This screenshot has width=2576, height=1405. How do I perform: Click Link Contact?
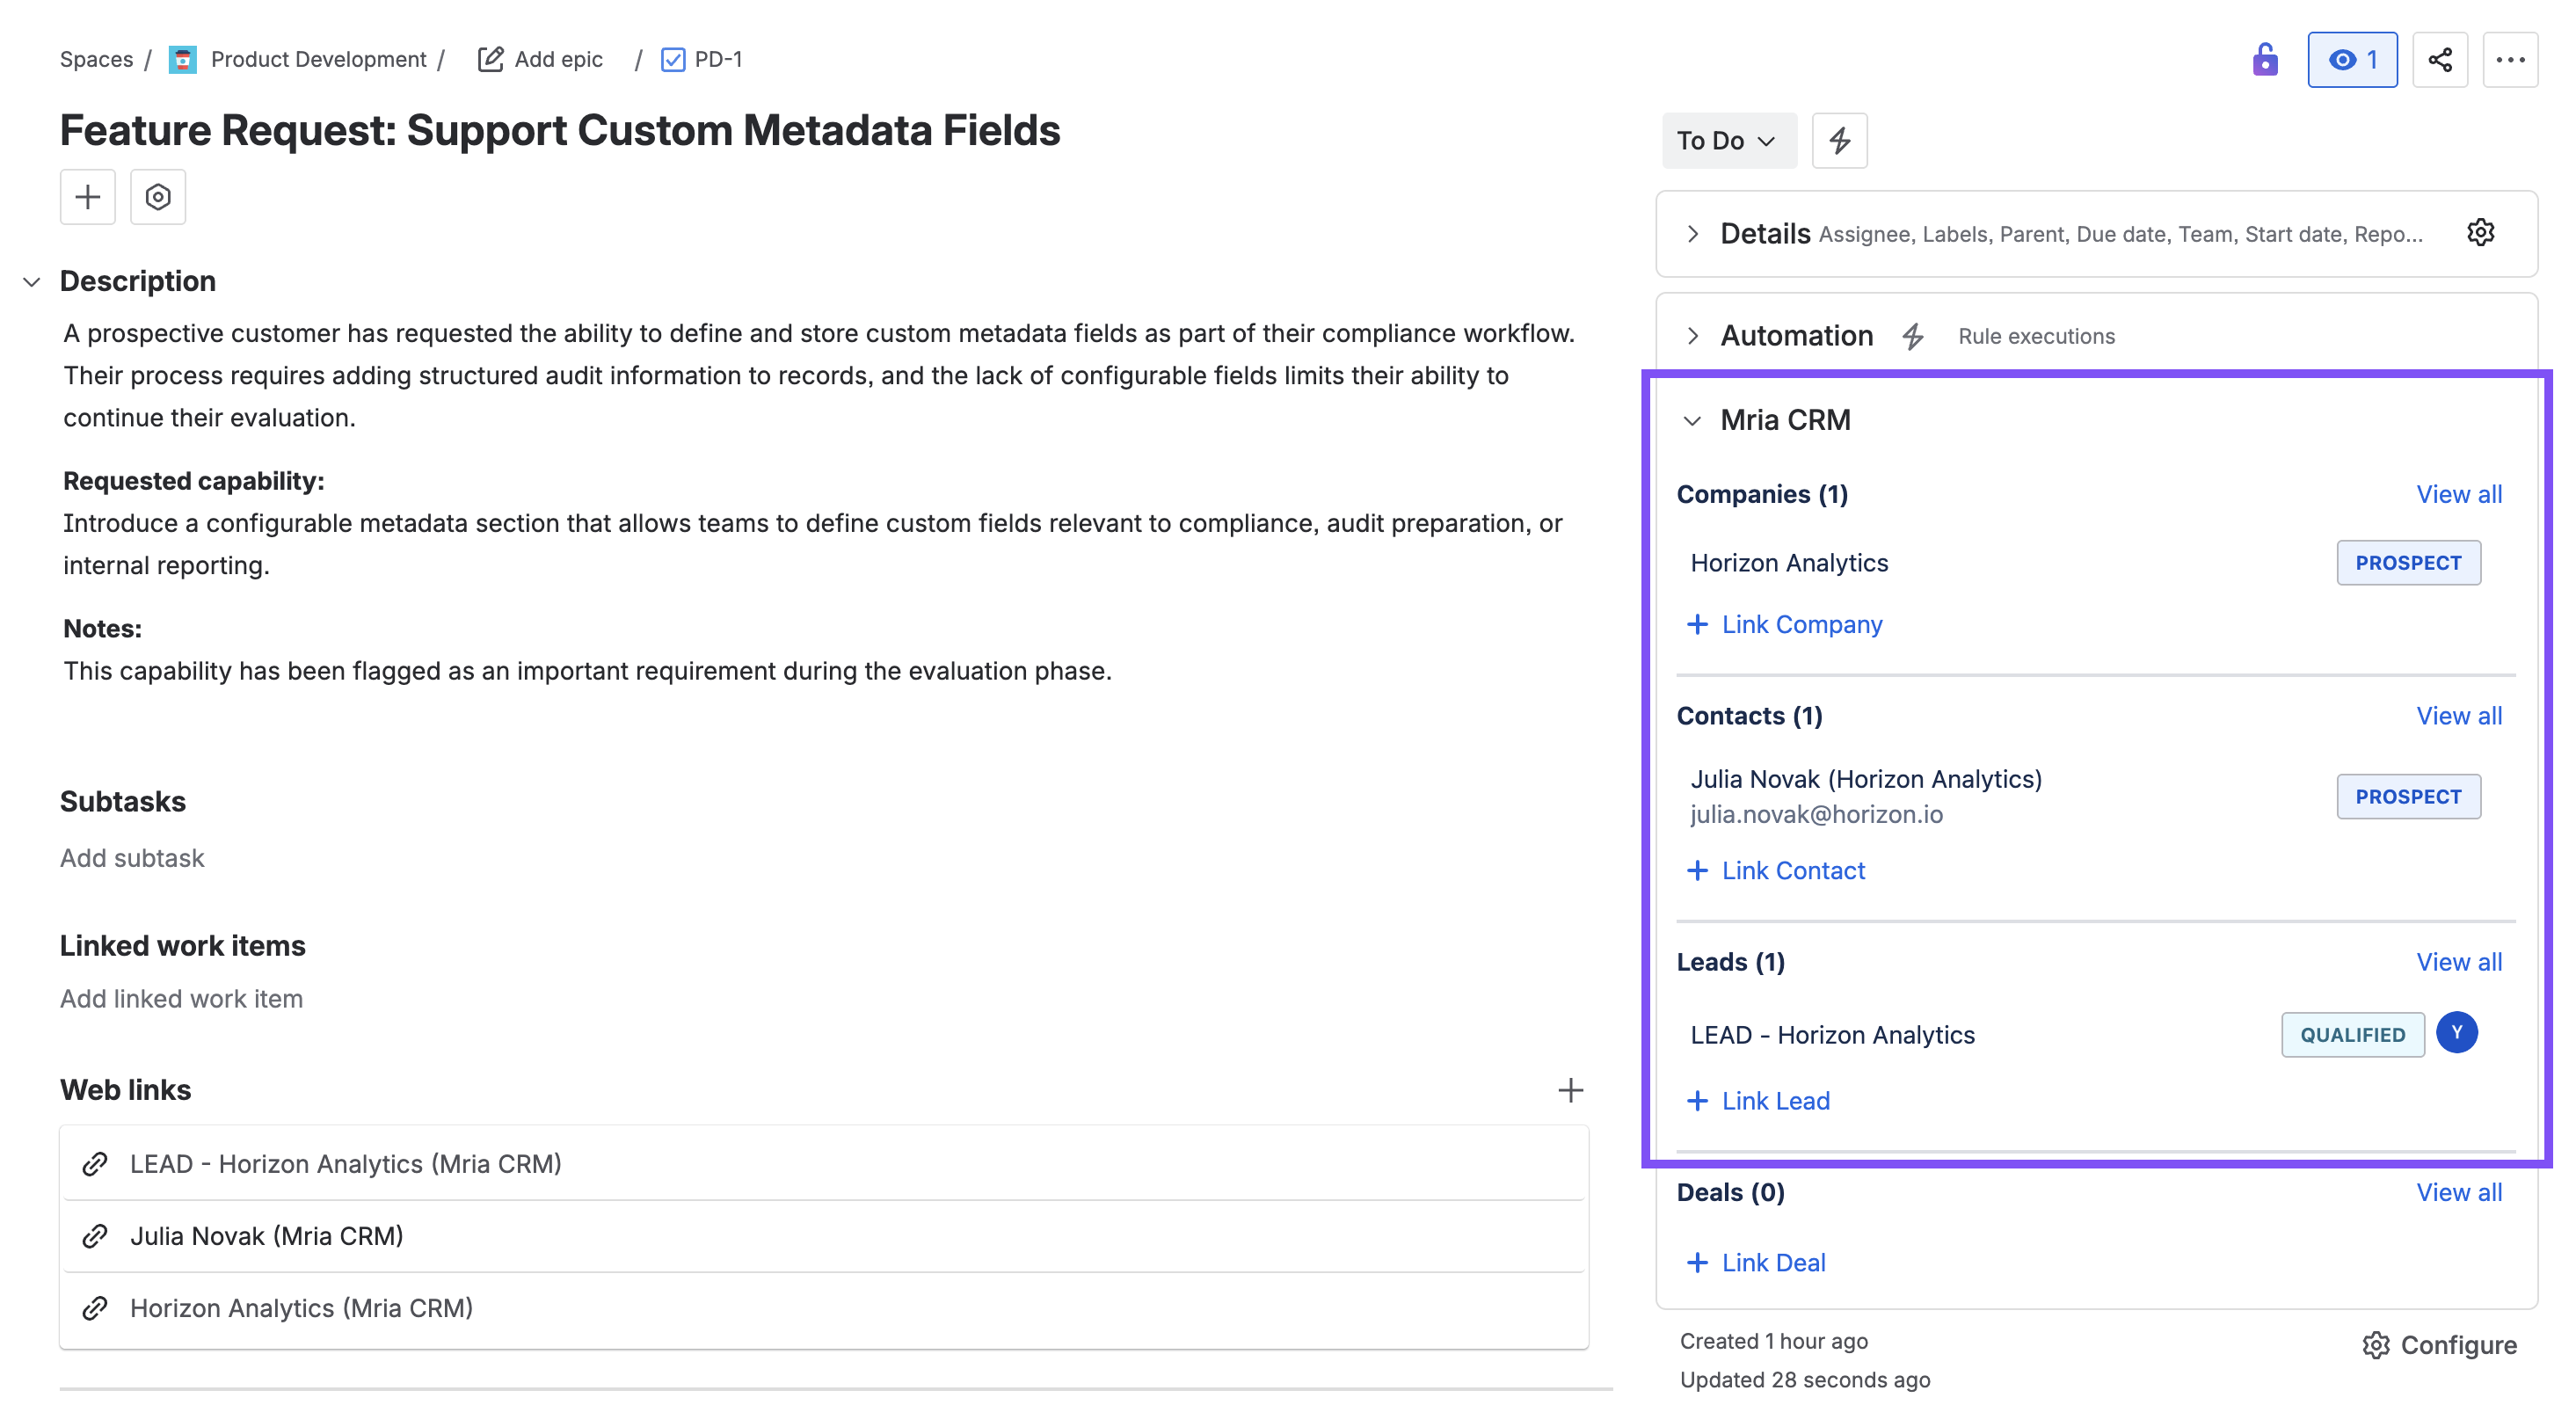point(1776,871)
